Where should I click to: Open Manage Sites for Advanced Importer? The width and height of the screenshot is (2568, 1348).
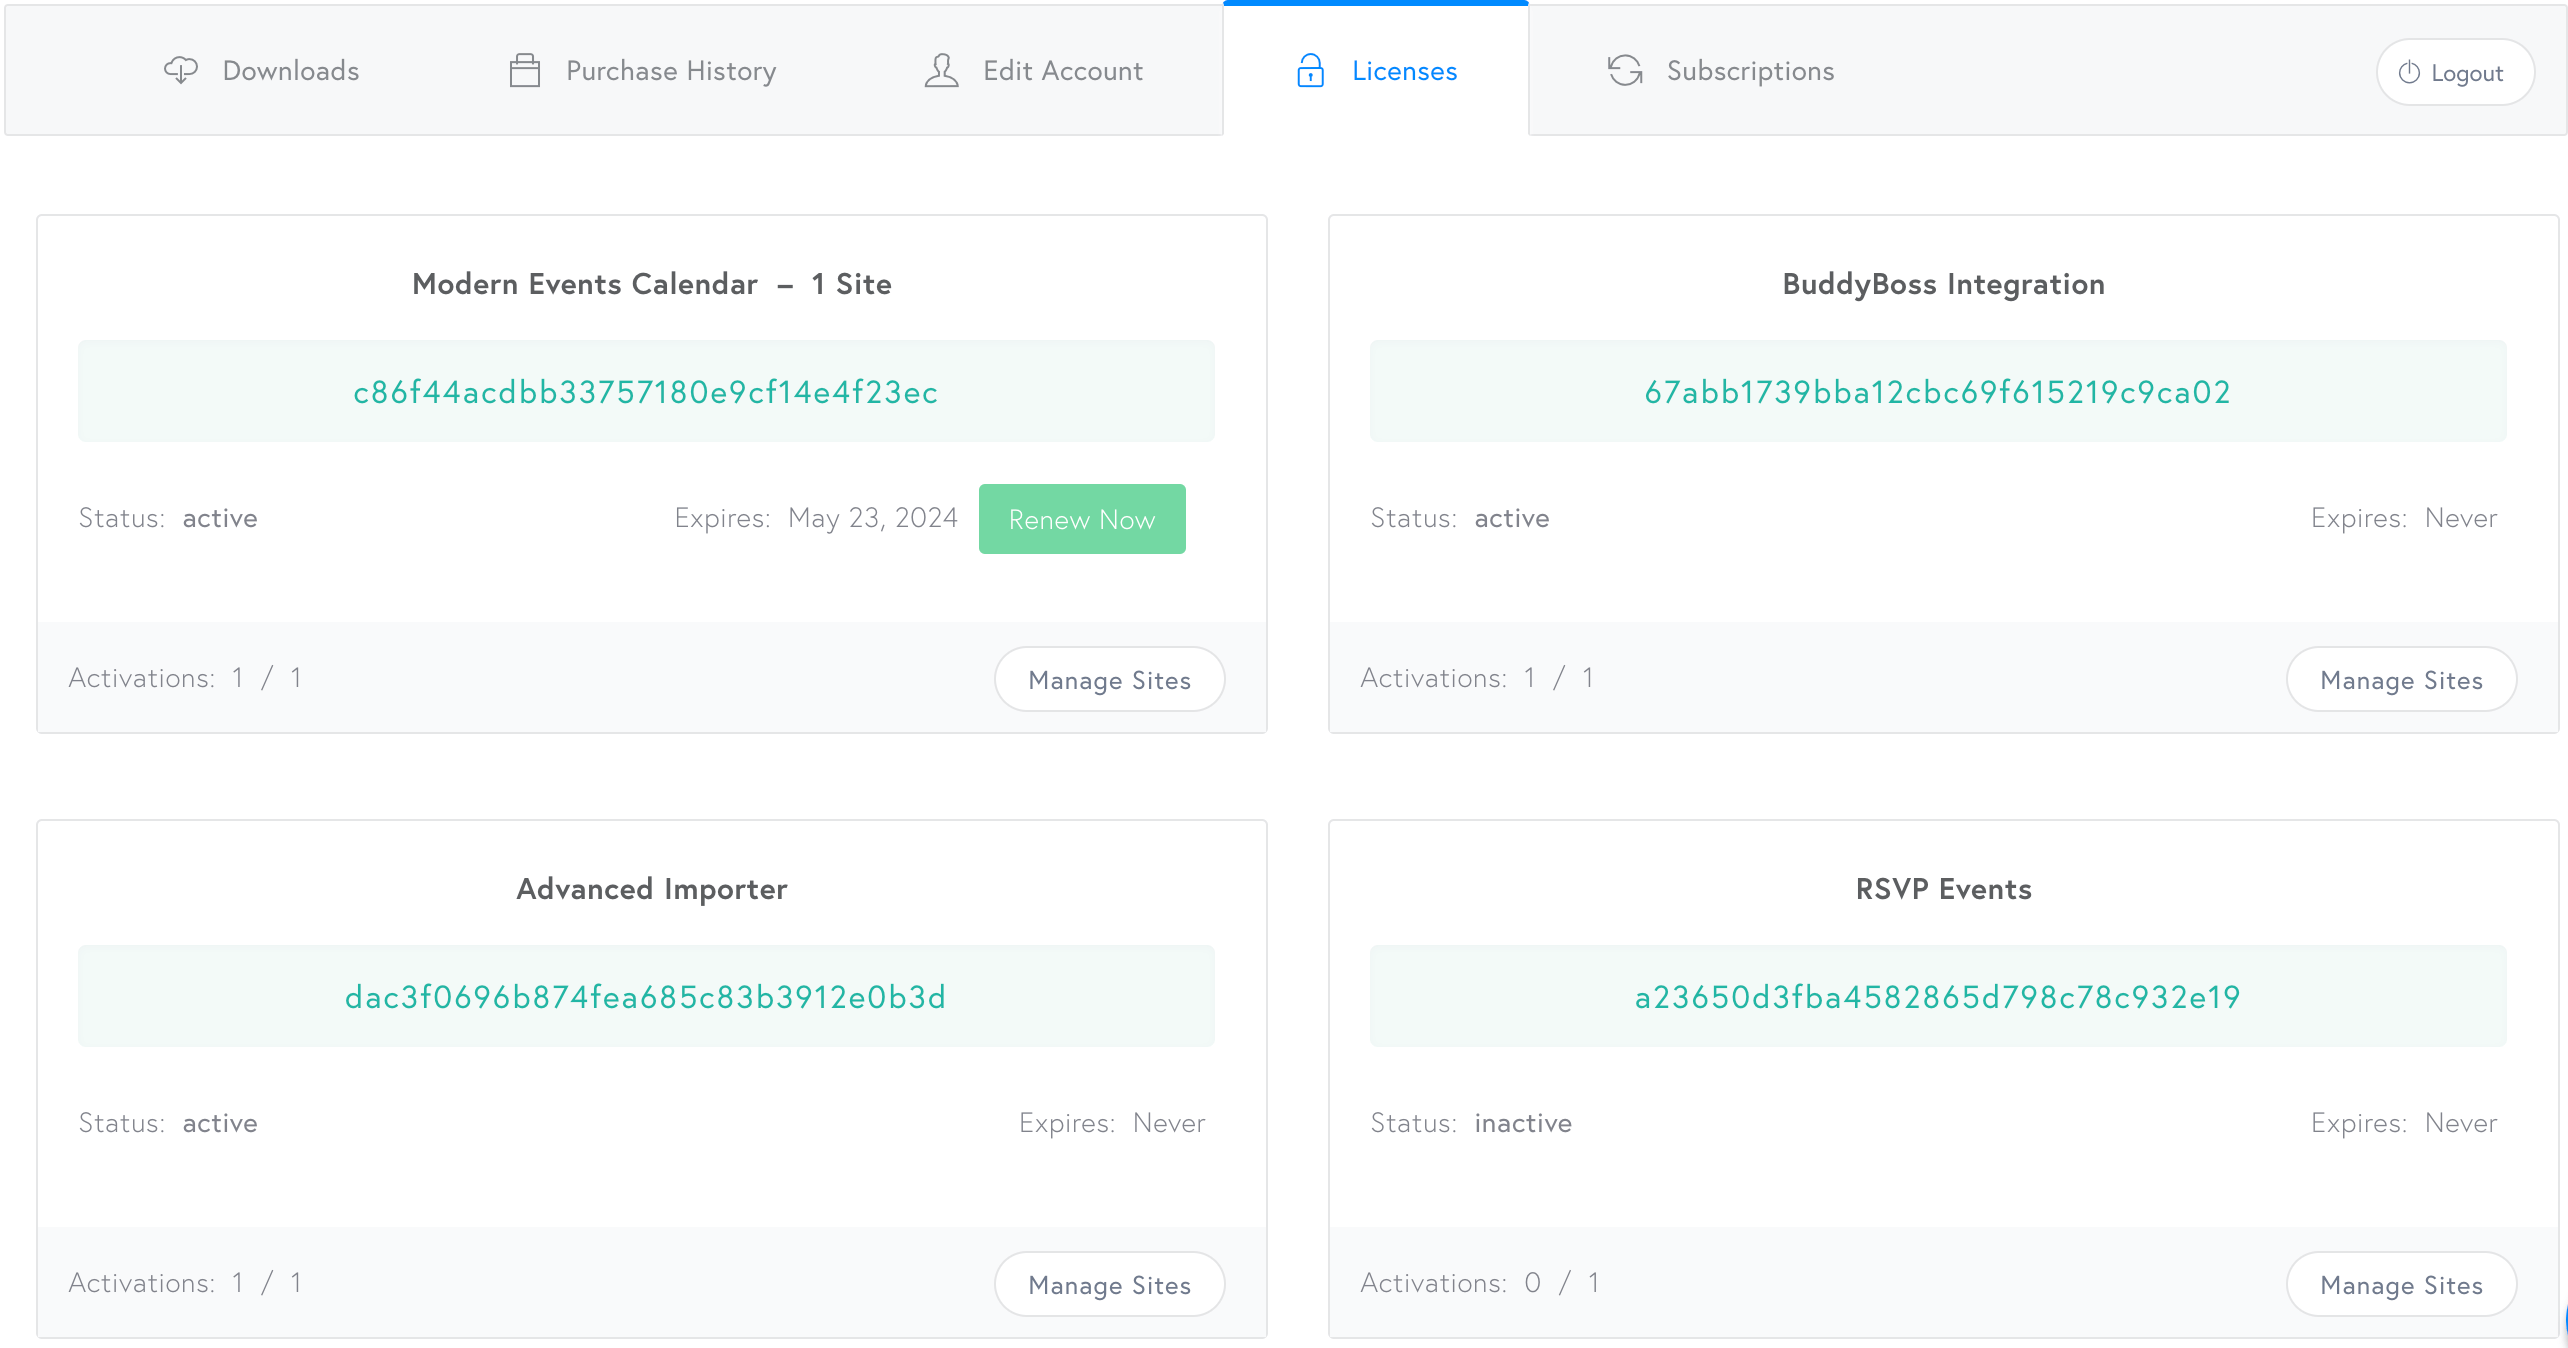coord(1109,1284)
